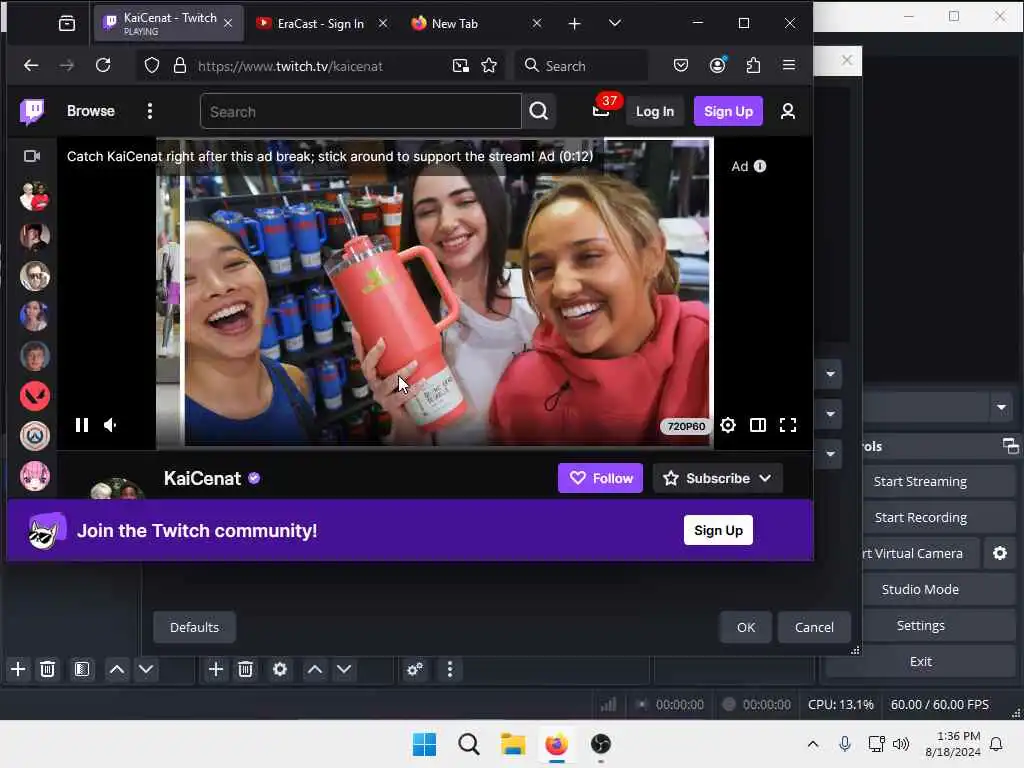Click the Follow button for KaiCenat
Image resolution: width=1024 pixels, height=768 pixels.
tap(600, 478)
